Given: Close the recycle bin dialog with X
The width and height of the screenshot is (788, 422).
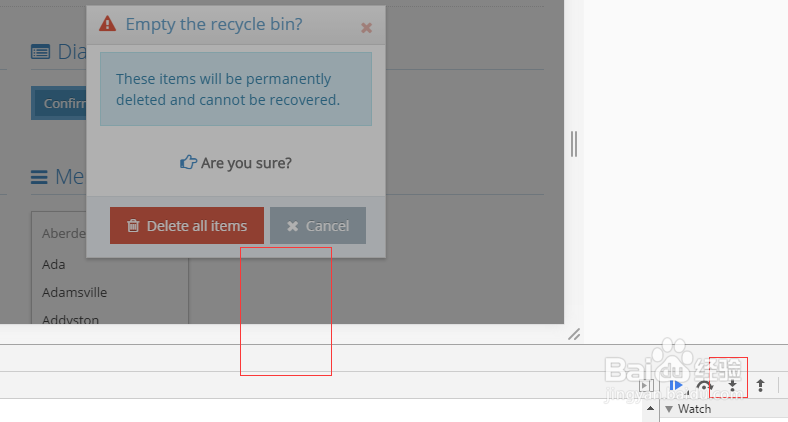Looking at the screenshot, I should [366, 28].
